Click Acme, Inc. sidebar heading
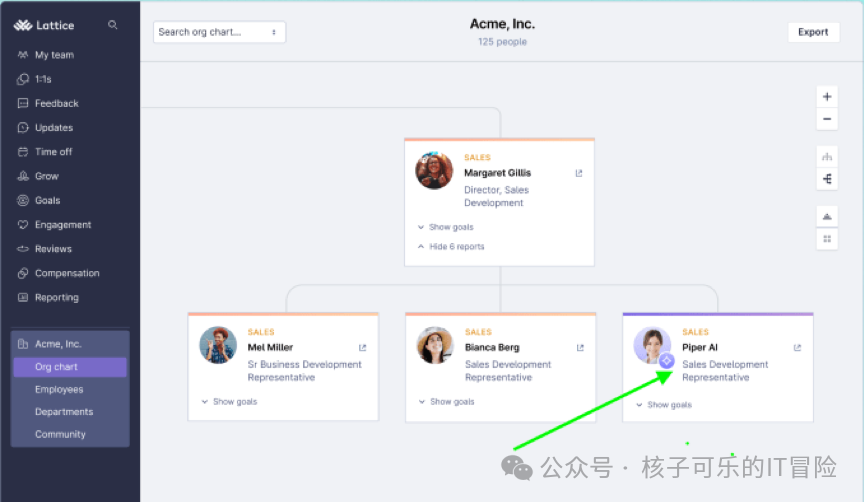 (58, 344)
